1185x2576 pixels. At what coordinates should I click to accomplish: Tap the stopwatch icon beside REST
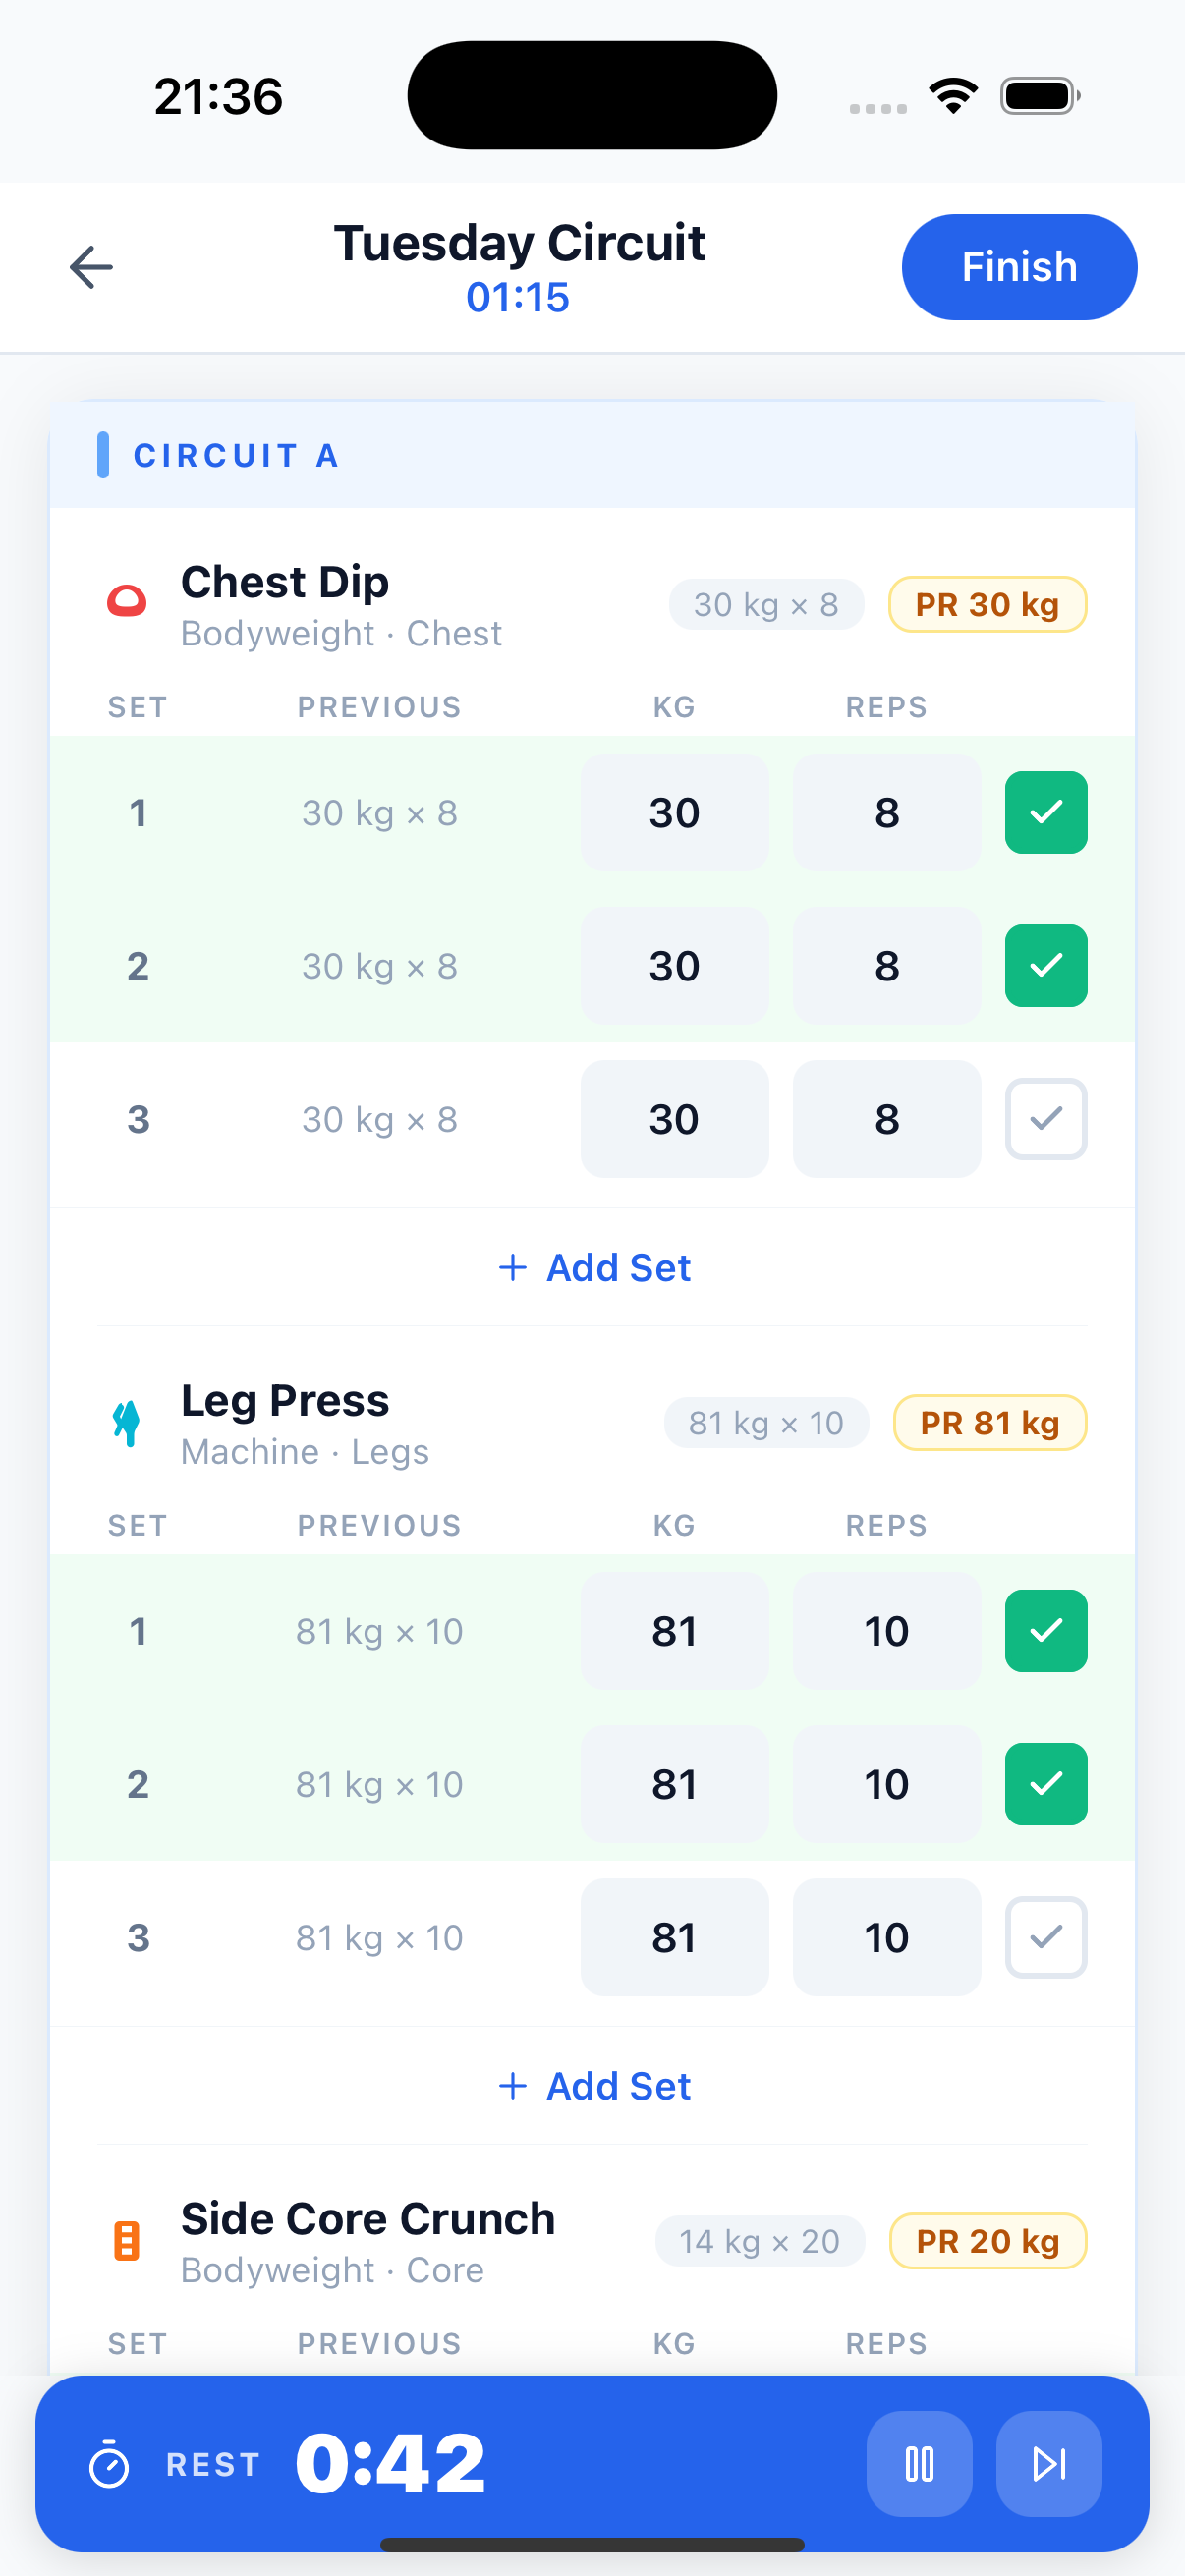point(109,2465)
